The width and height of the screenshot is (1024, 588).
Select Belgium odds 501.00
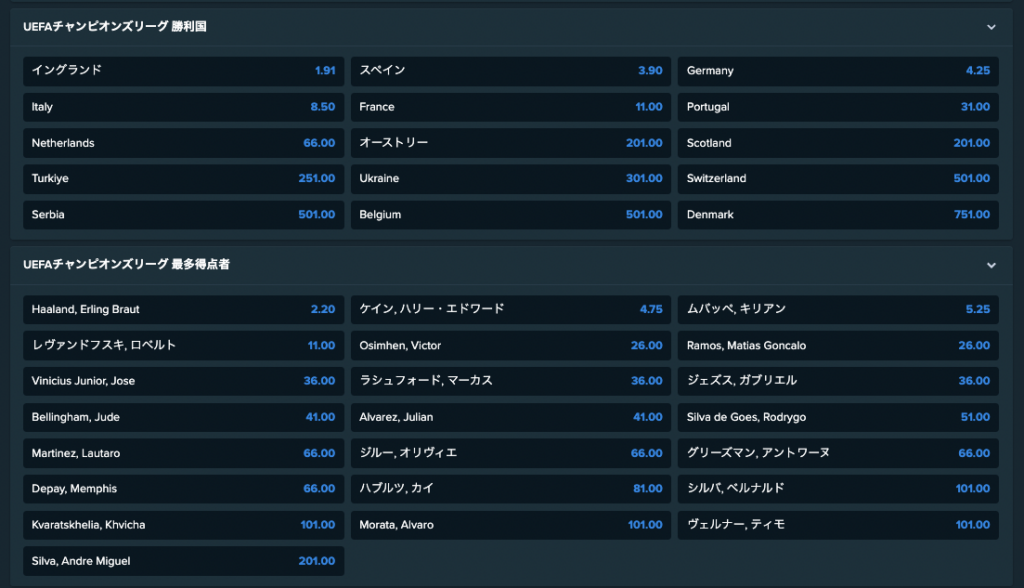(x=511, y=214)
